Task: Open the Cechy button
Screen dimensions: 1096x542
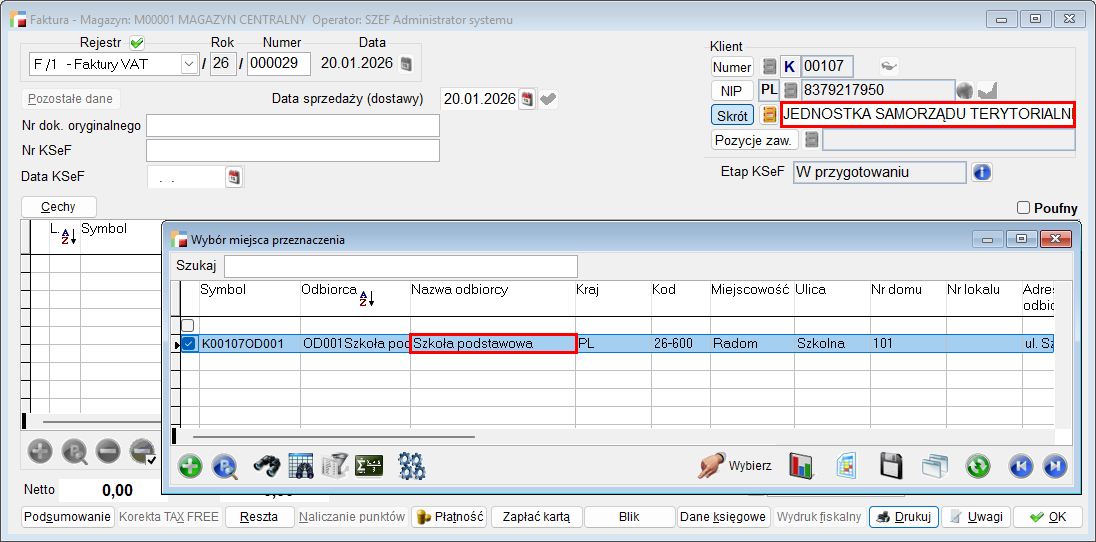Action: tap(58, 206)
